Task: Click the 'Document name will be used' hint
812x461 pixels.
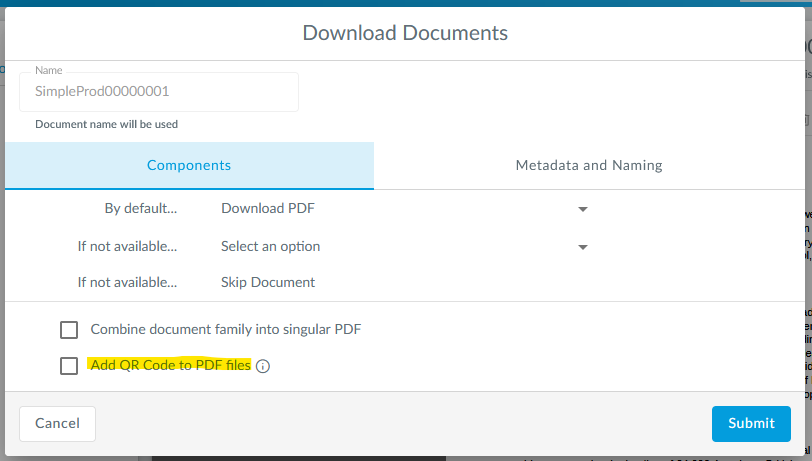Action: tap(106, 125)
